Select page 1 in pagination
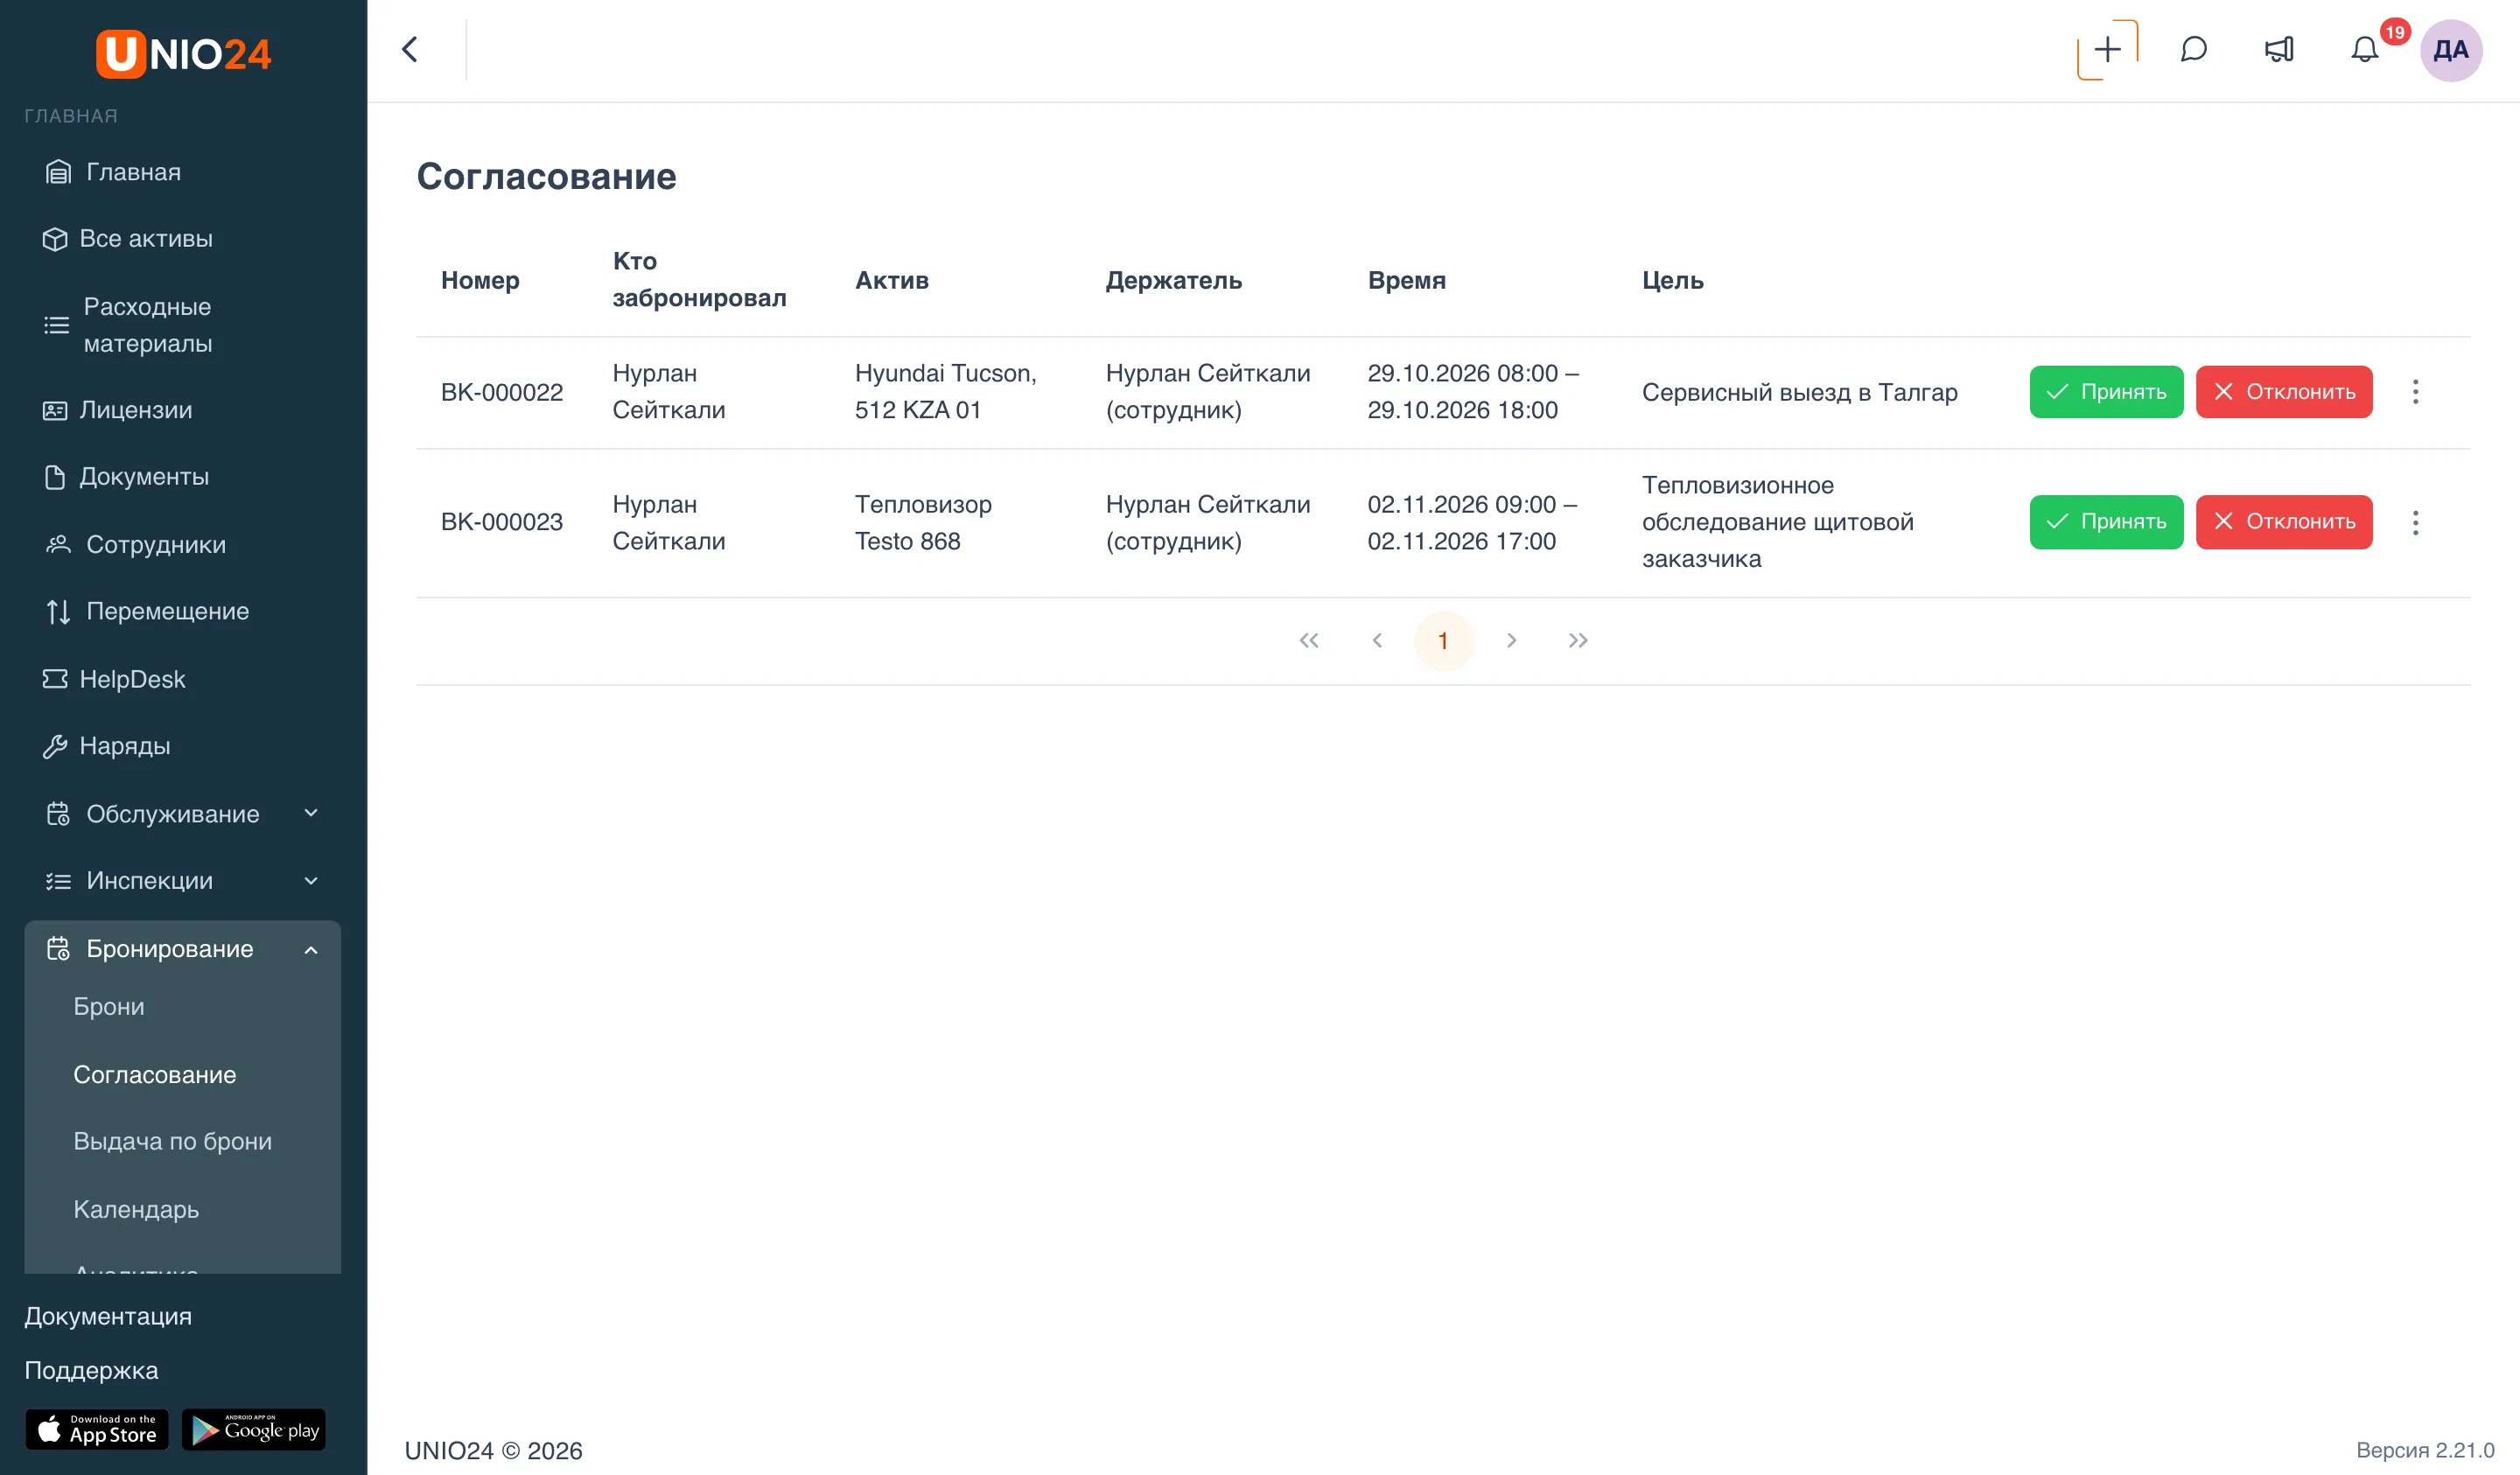 [x=1443, y=640]
